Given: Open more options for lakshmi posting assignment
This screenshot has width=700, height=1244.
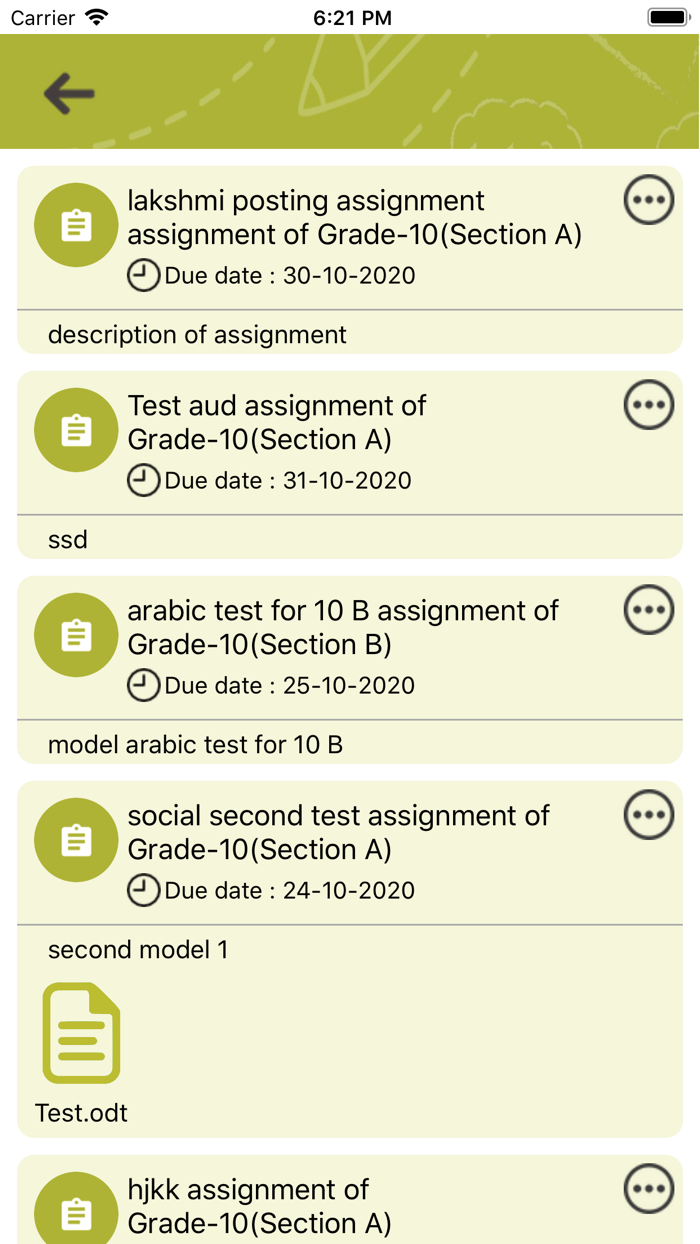Looking at the screenshot, I should (x=649, y=200).
